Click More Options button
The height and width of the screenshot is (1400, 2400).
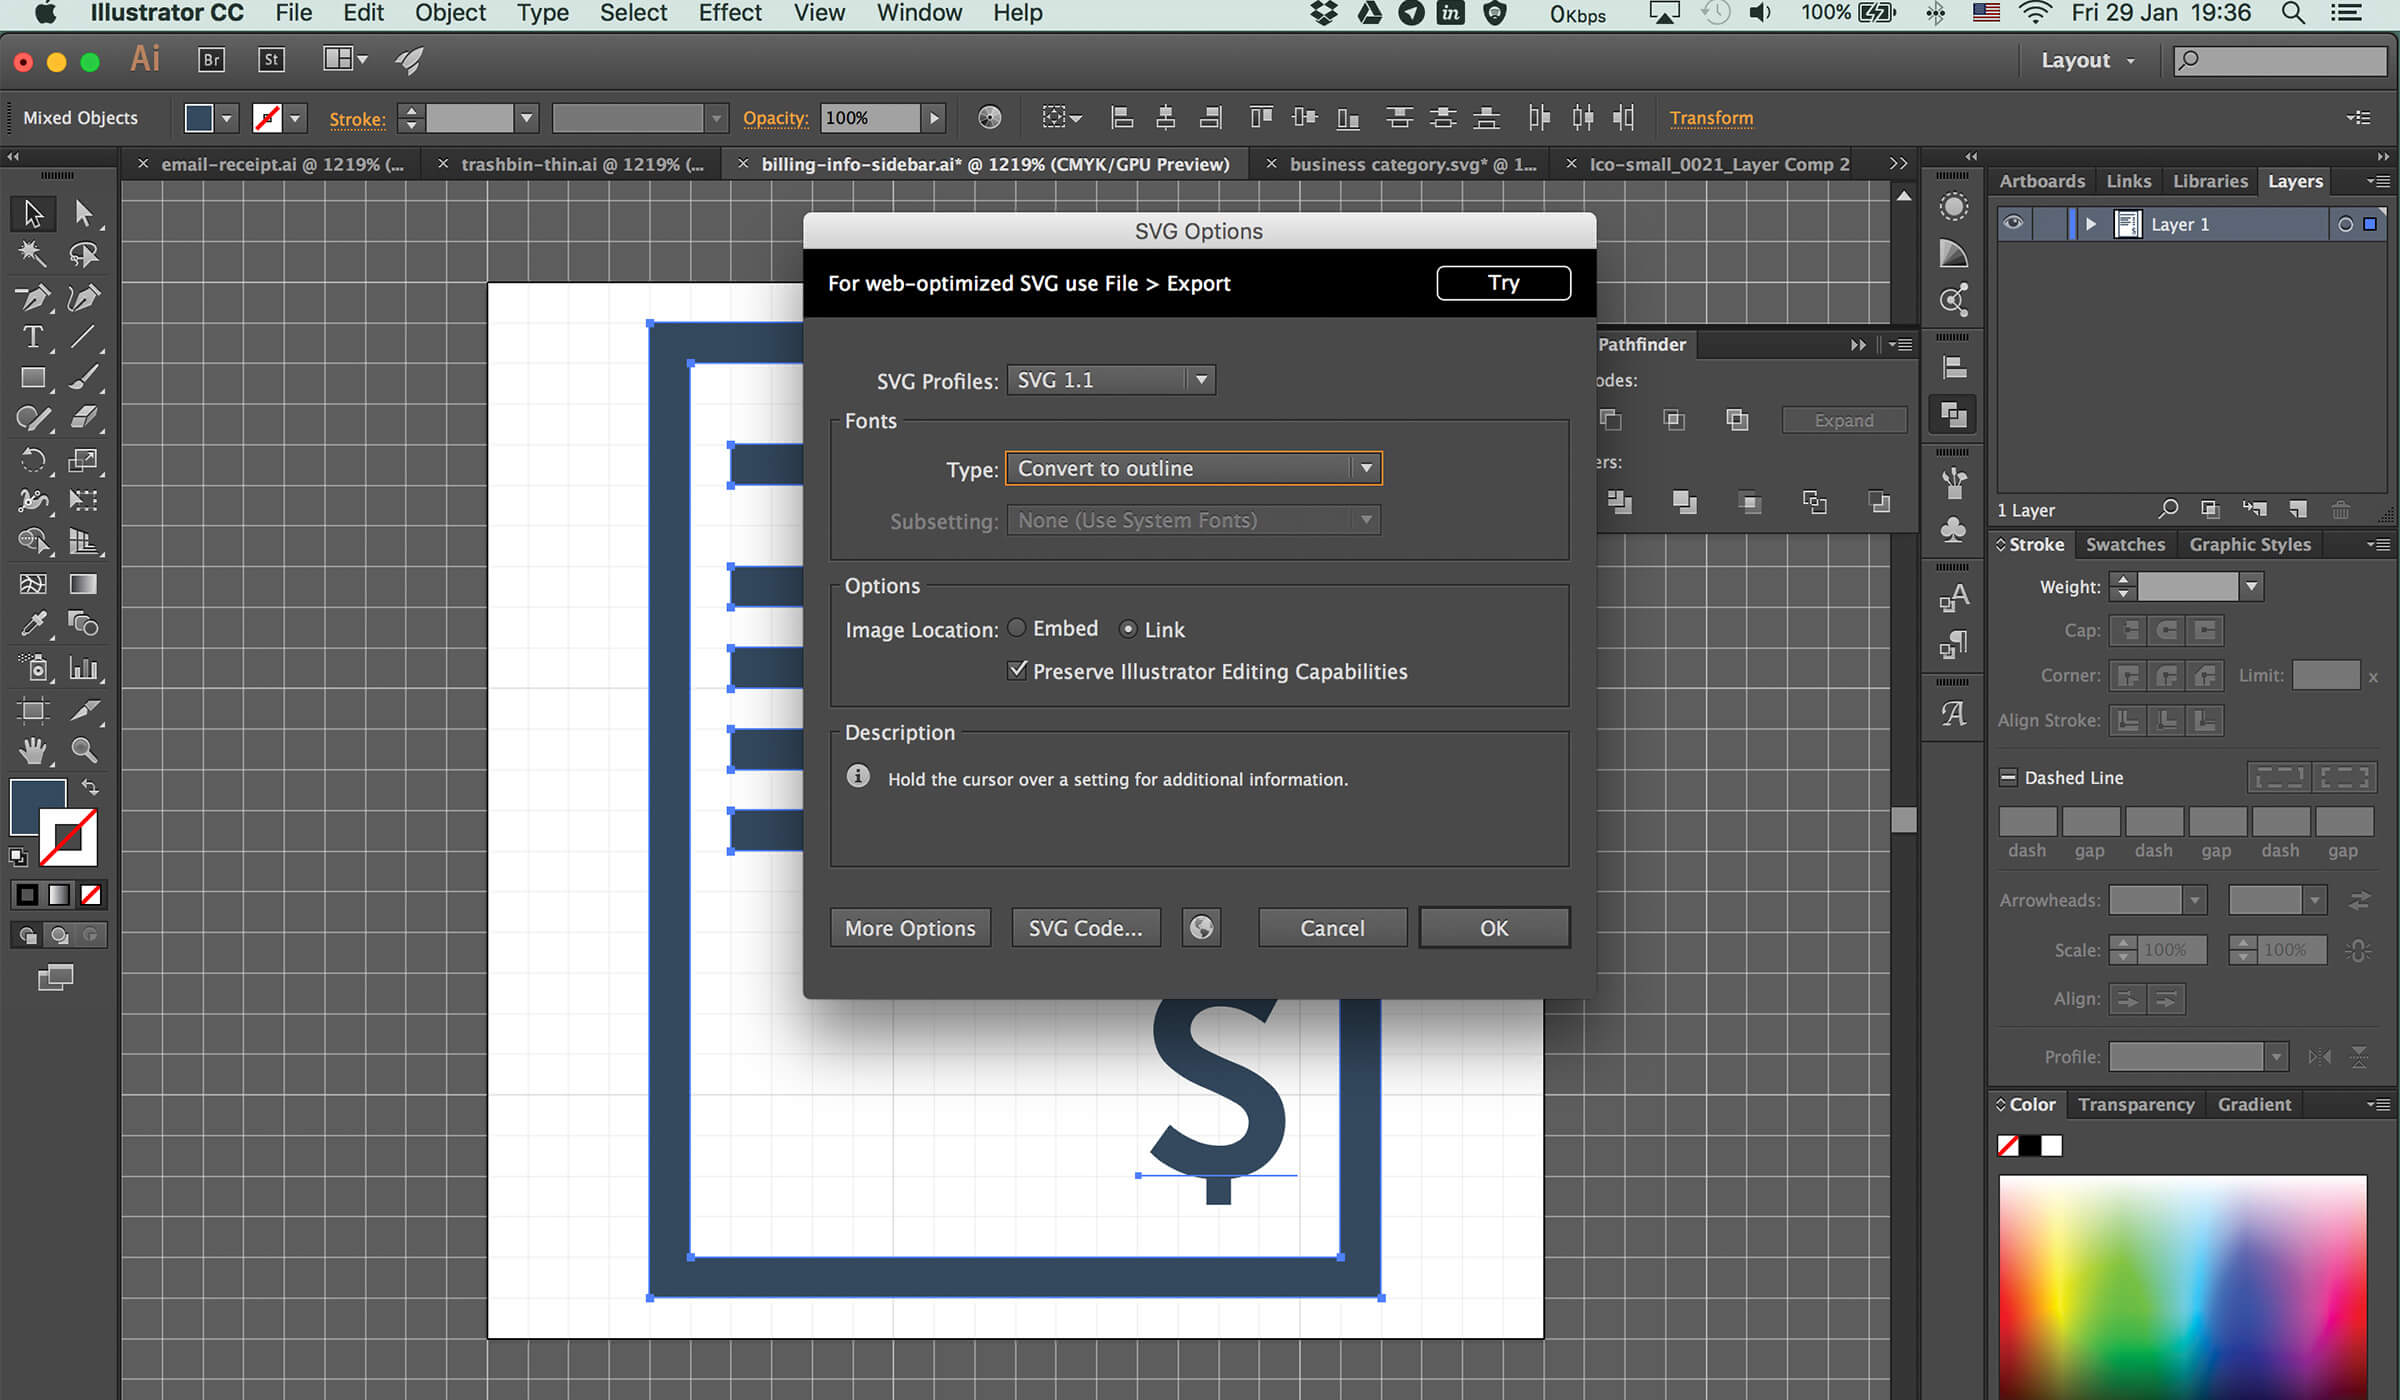910,928
